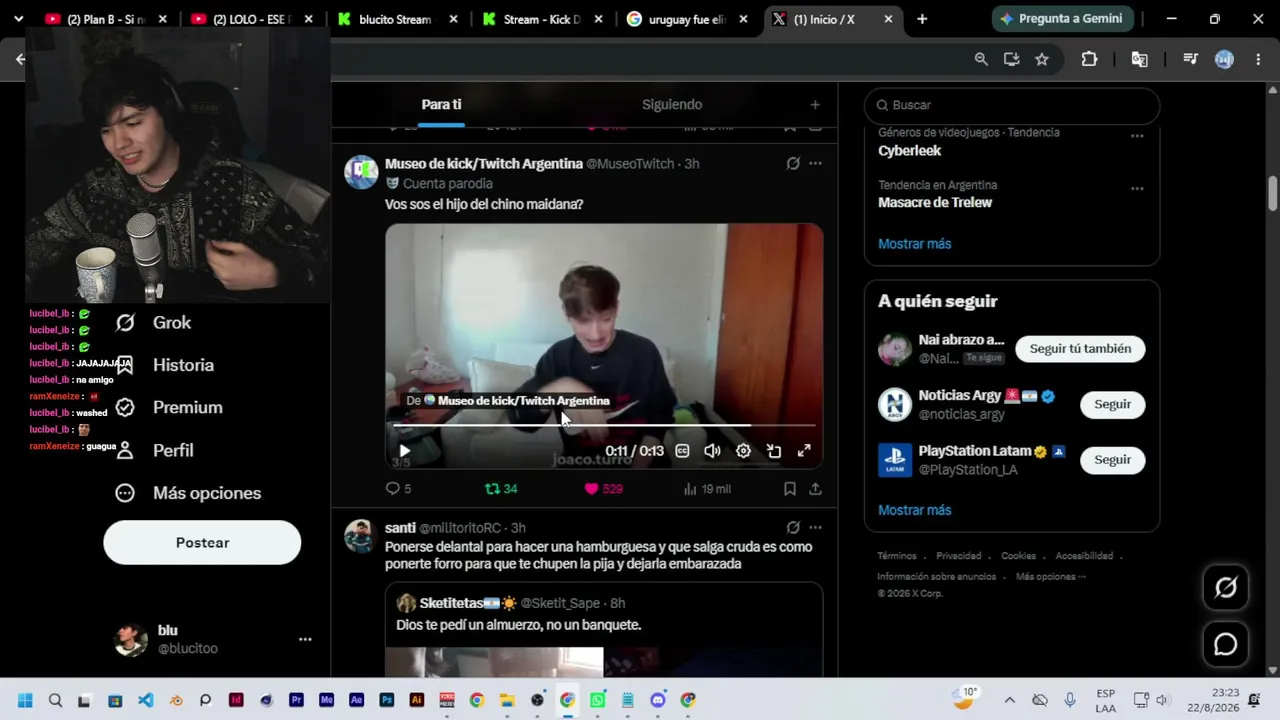Click the install app icon in address bar
This screenshot has width=1280, height=720.
1011,59
